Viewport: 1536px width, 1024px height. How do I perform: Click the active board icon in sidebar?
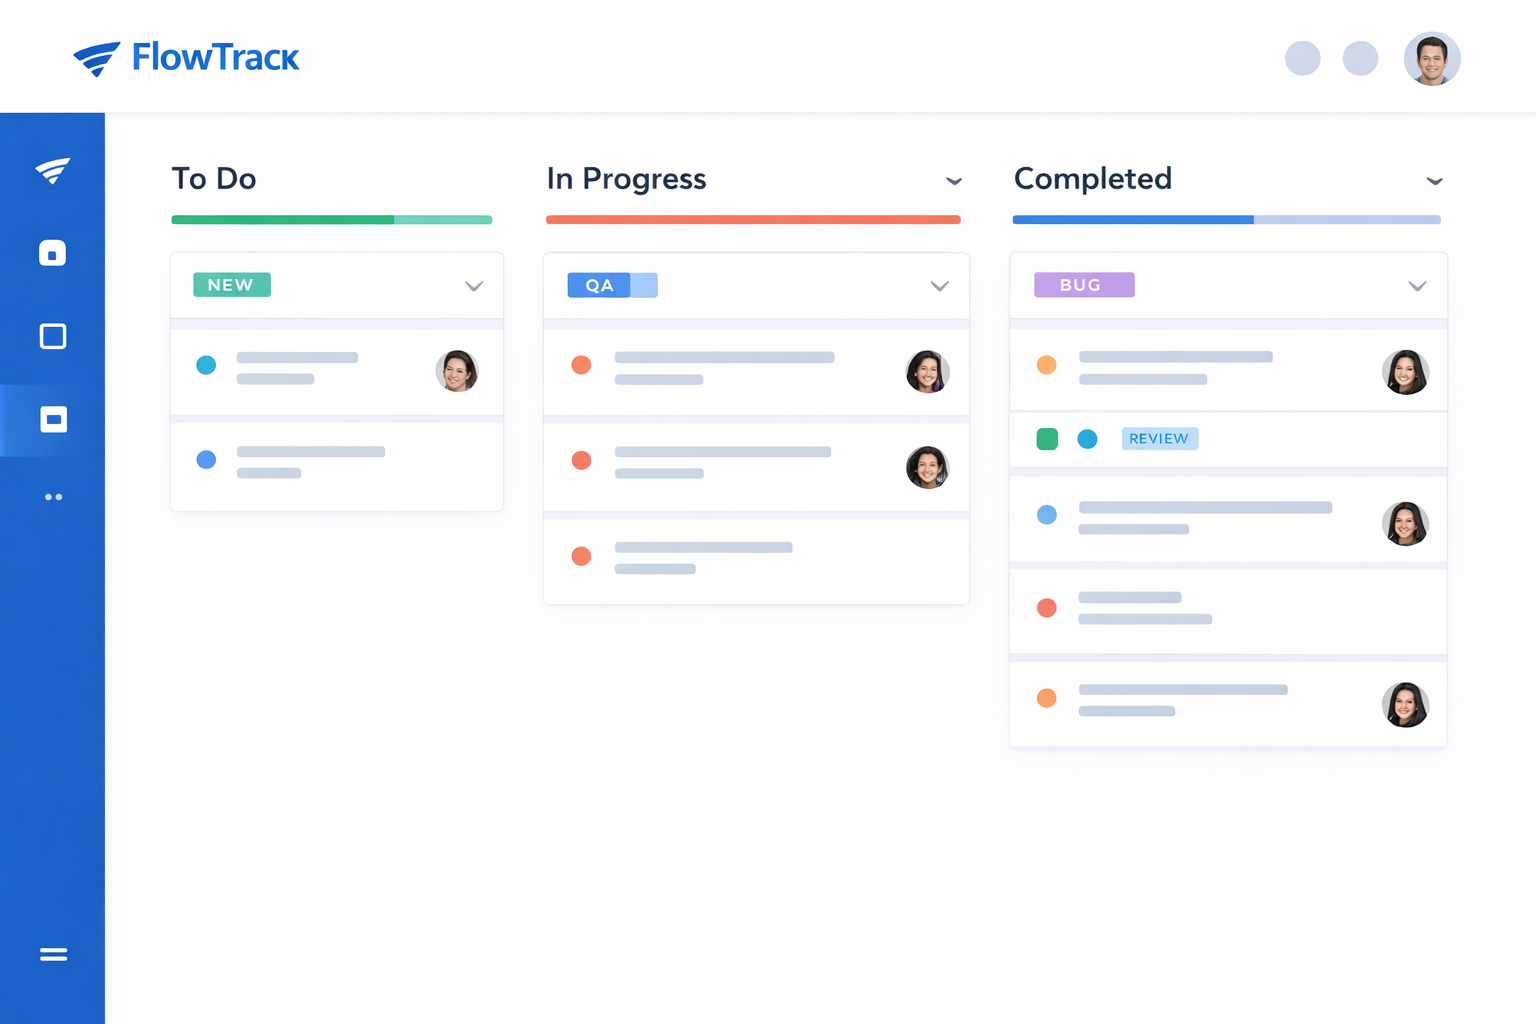click(53, 419)
